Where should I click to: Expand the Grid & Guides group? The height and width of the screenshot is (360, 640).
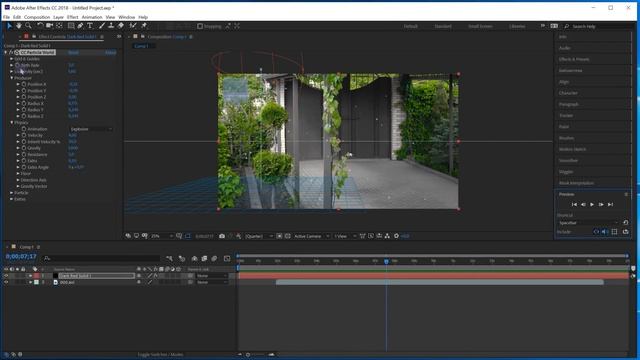(x=11, y=59)
